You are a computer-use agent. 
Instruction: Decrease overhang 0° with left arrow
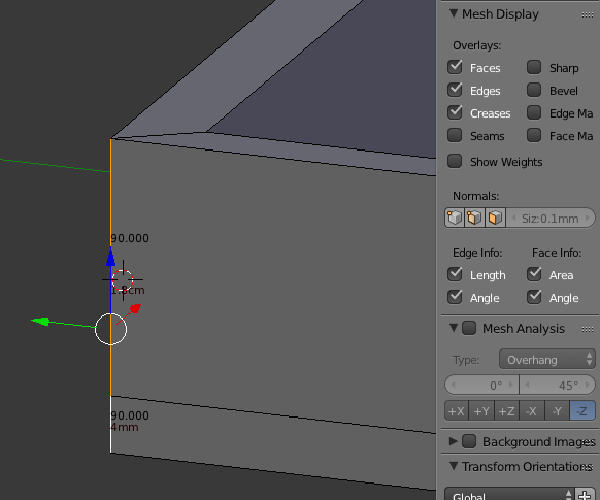[453, 385]
